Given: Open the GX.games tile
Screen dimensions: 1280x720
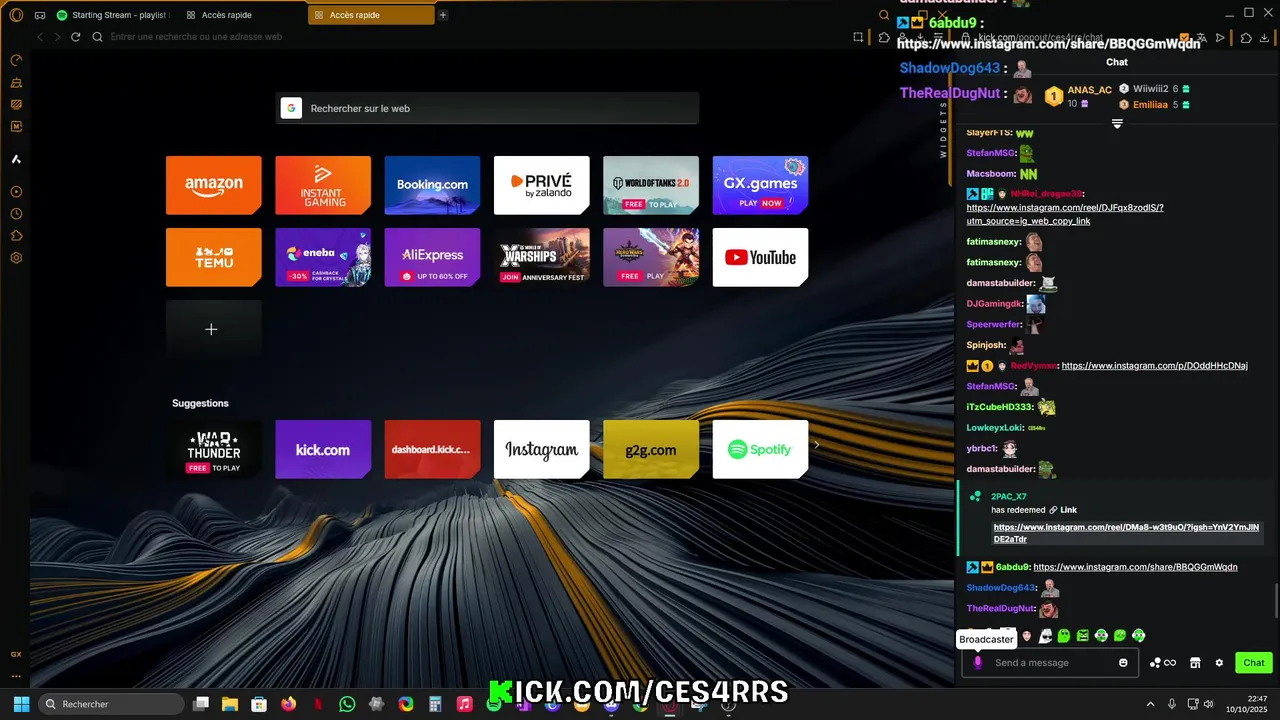Looking at the screenshot, I should 760,185.
